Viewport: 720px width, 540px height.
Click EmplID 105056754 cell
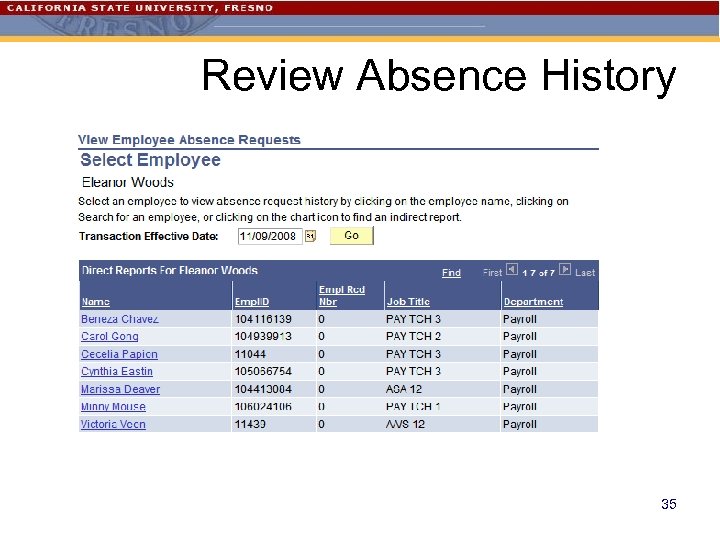(263, 371)
